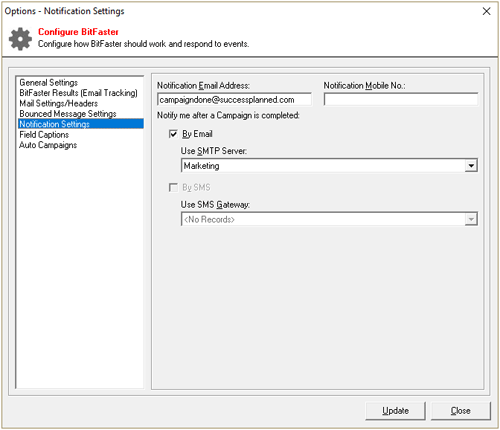This screenshot has width=500, height=430.
Task: Expand the Use SMTP Server dropdown arrow
Action: pos(471,166)
